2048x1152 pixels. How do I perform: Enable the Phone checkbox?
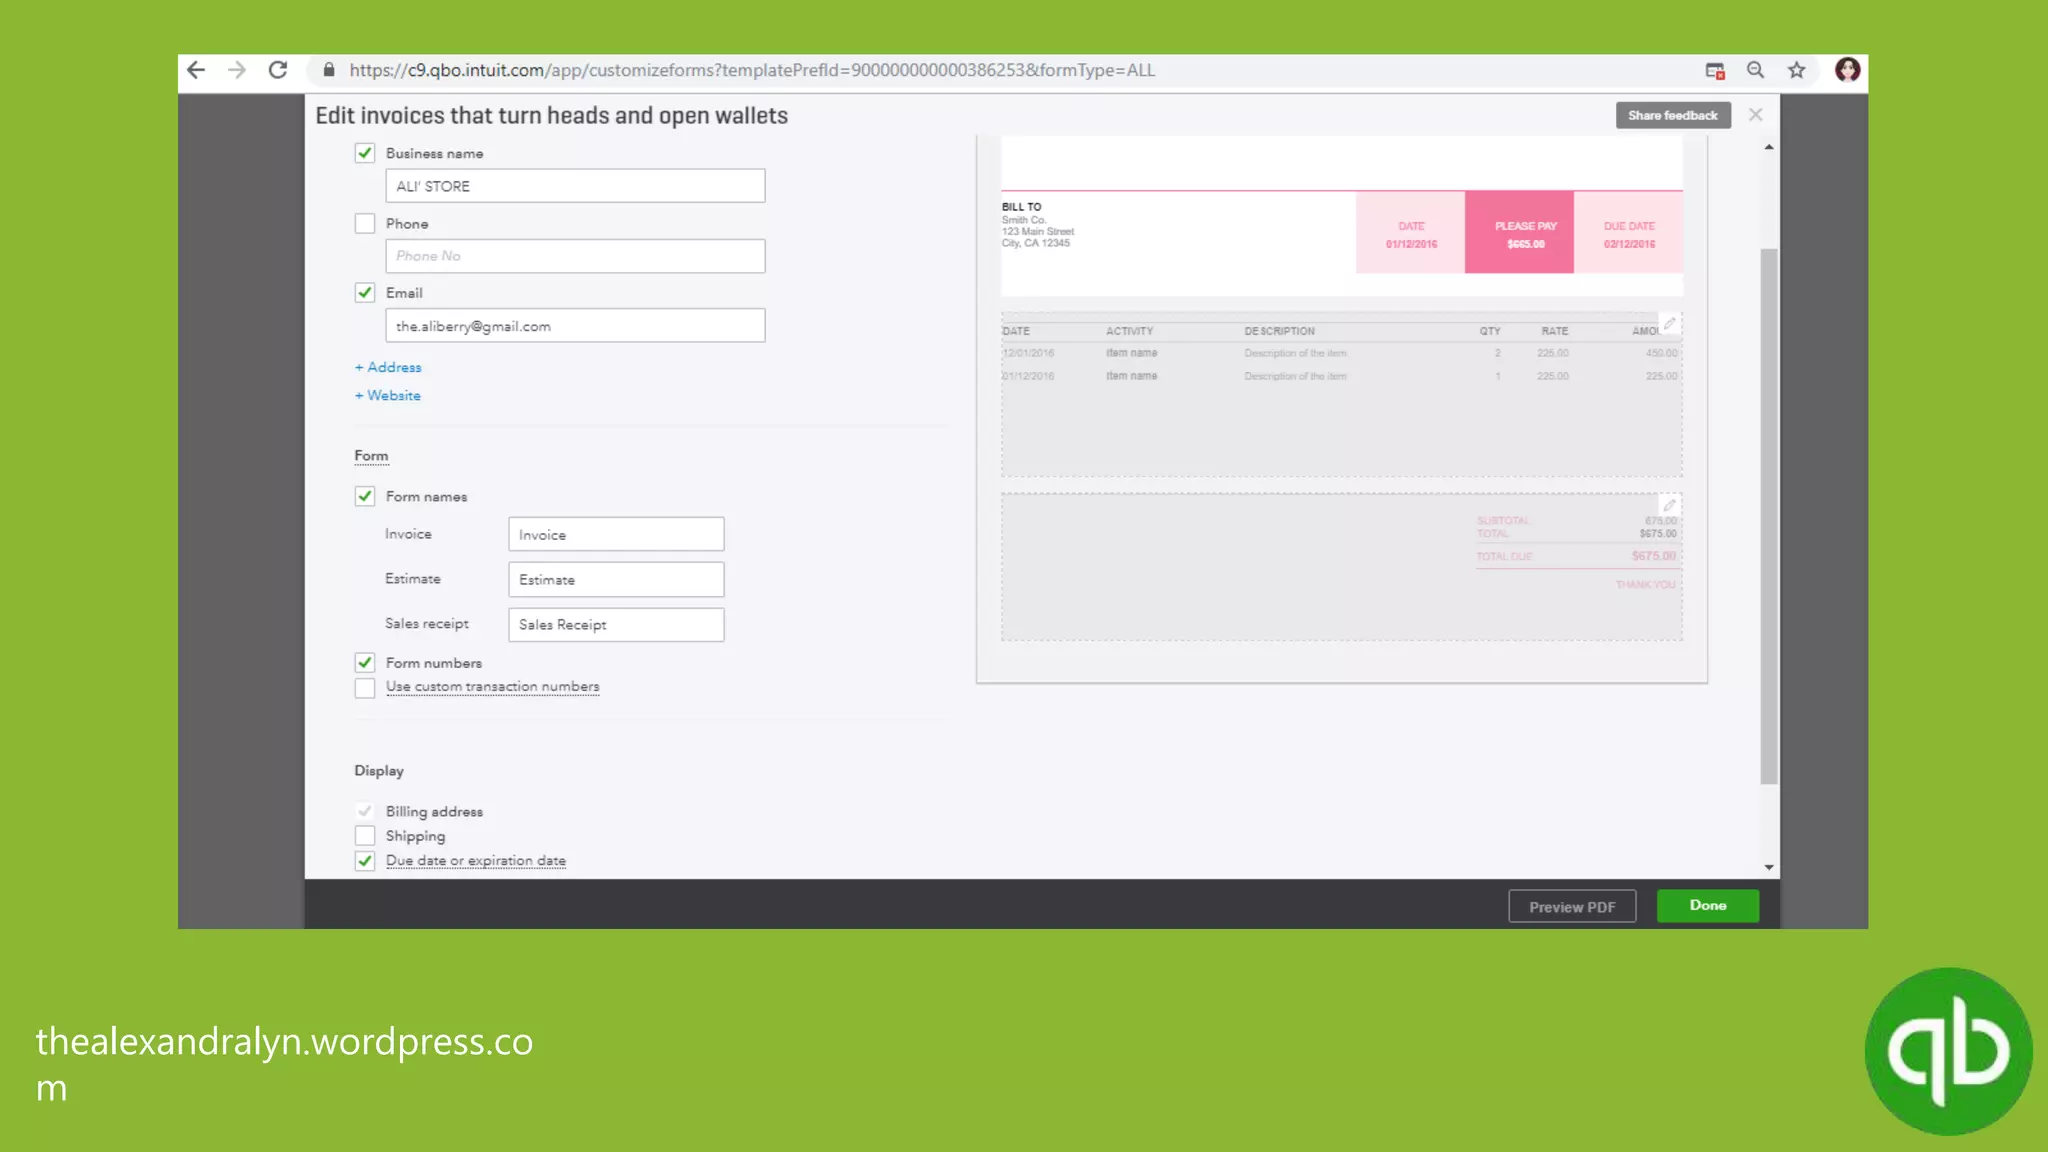tap(365, 224)
